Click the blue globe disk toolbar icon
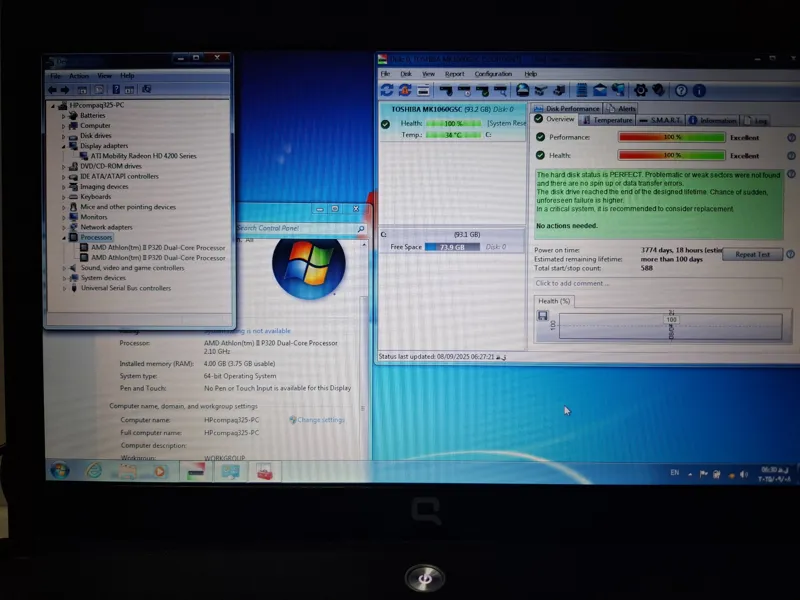 [522, 90]
